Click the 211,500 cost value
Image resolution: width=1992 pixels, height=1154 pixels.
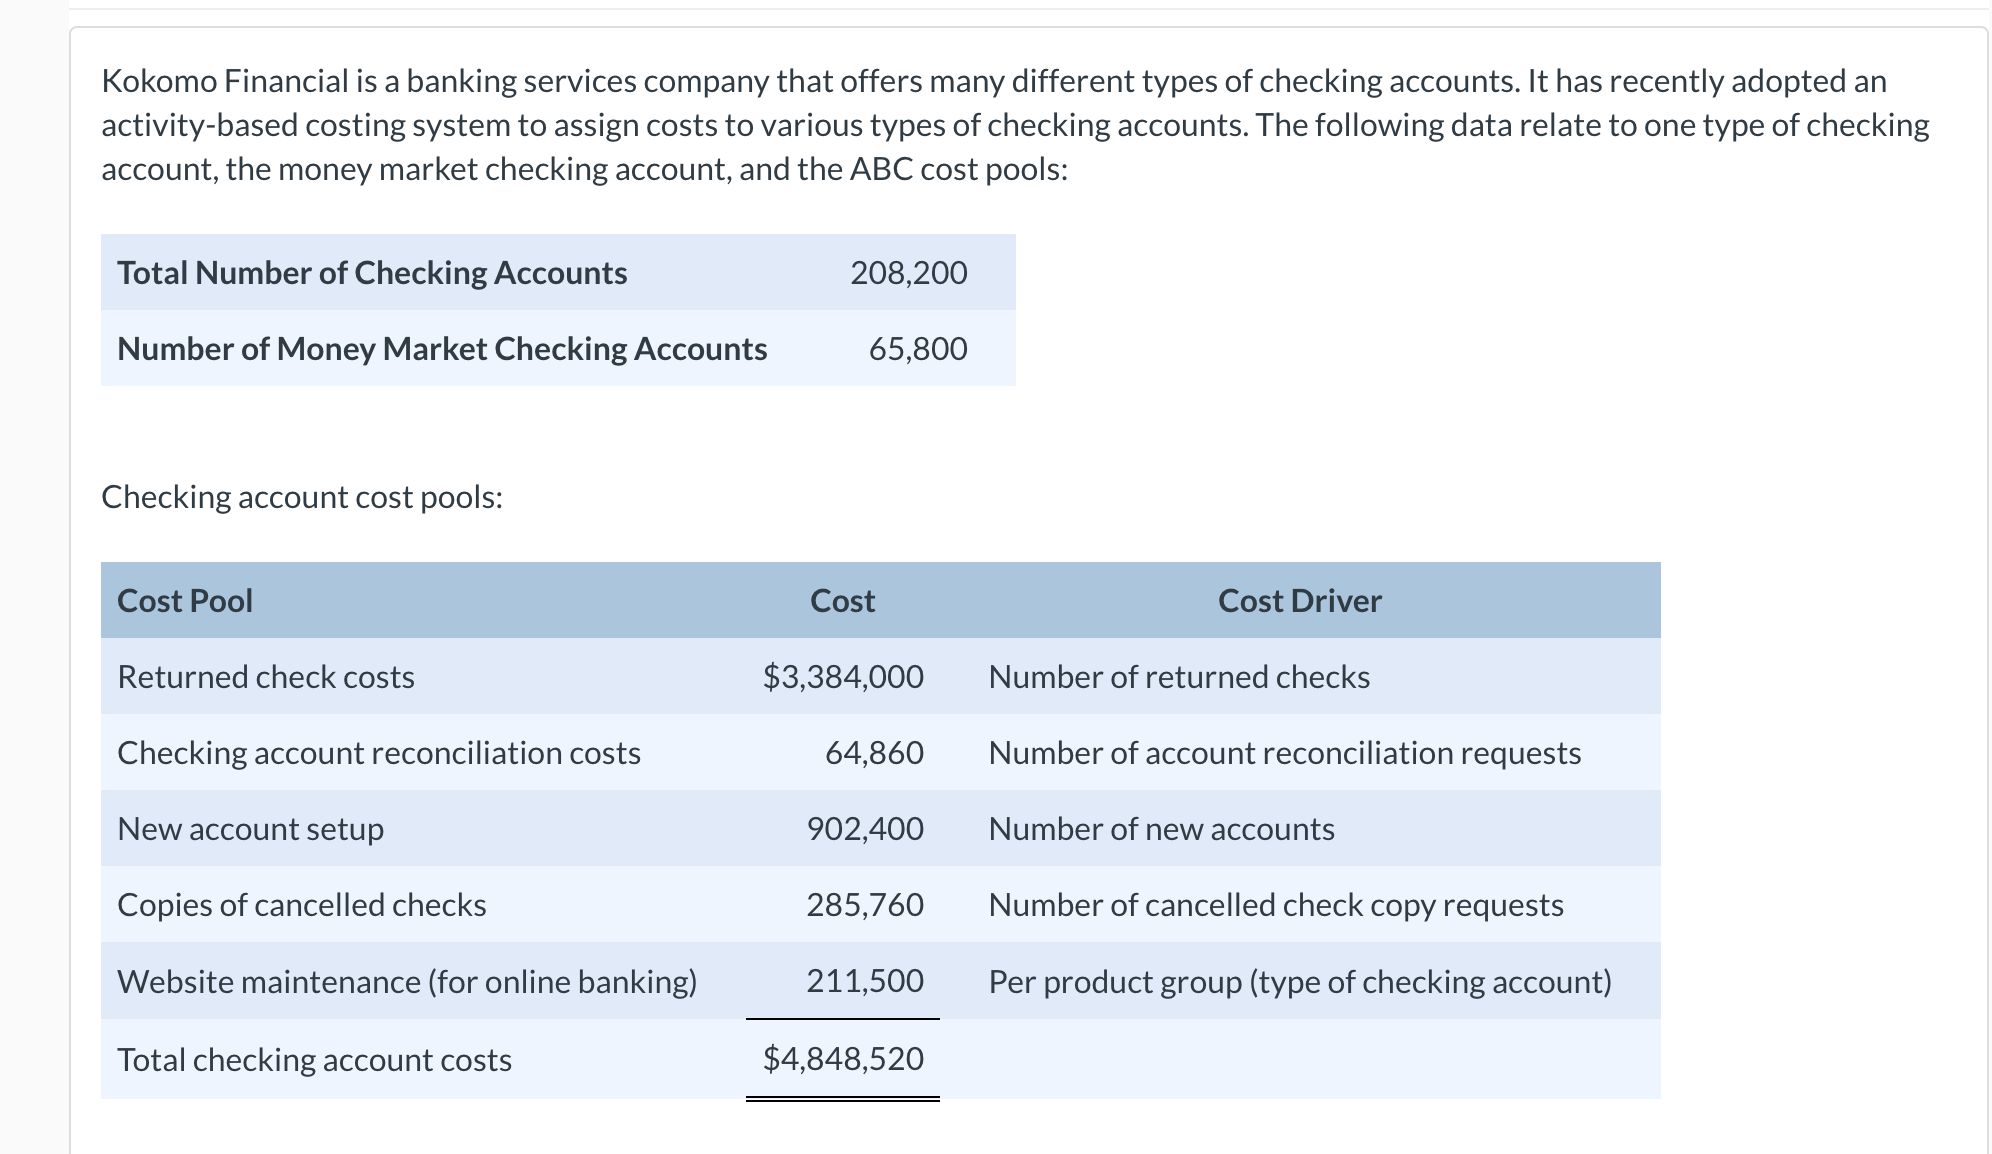click(x=865, y=981)
